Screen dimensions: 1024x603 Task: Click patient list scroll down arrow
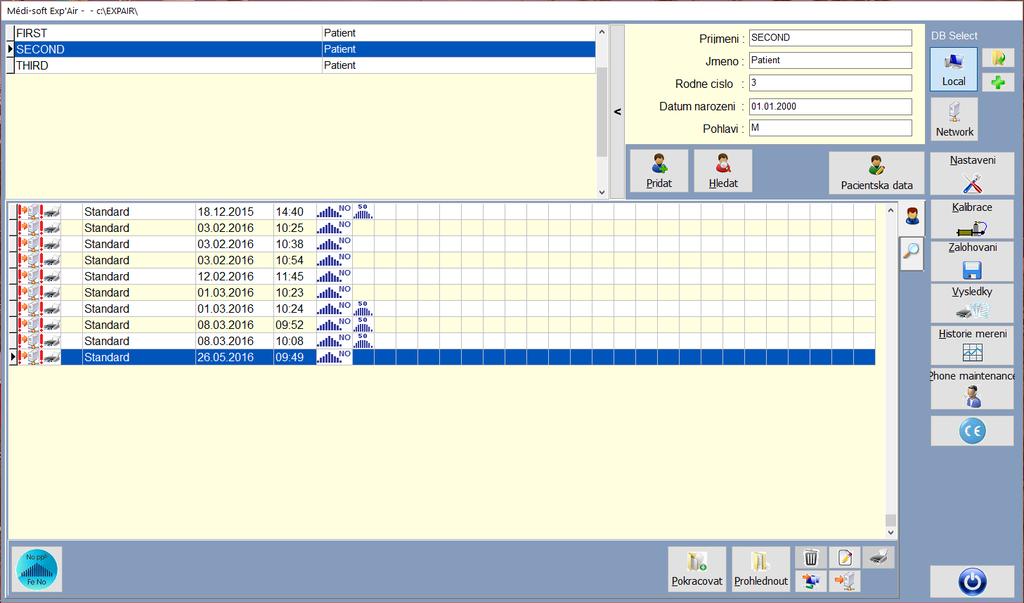click(x=602, y=192)
